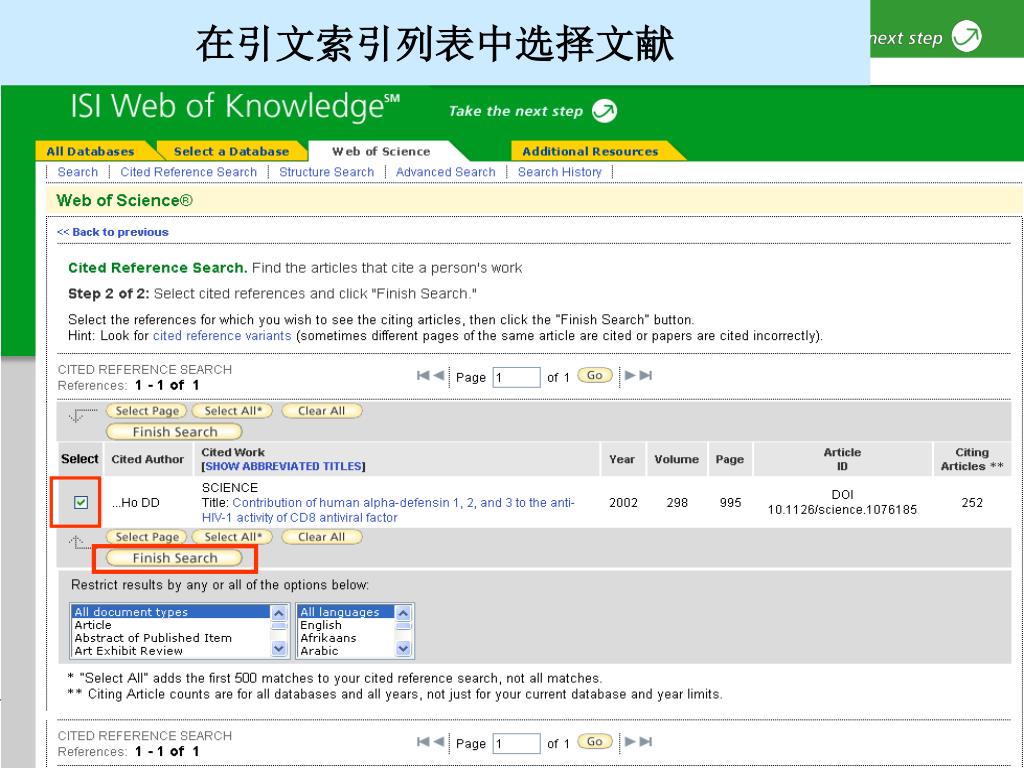Viewport: 1024px width, 768px height.
Task: Click the year value 2002
Action: pos(623,502)
